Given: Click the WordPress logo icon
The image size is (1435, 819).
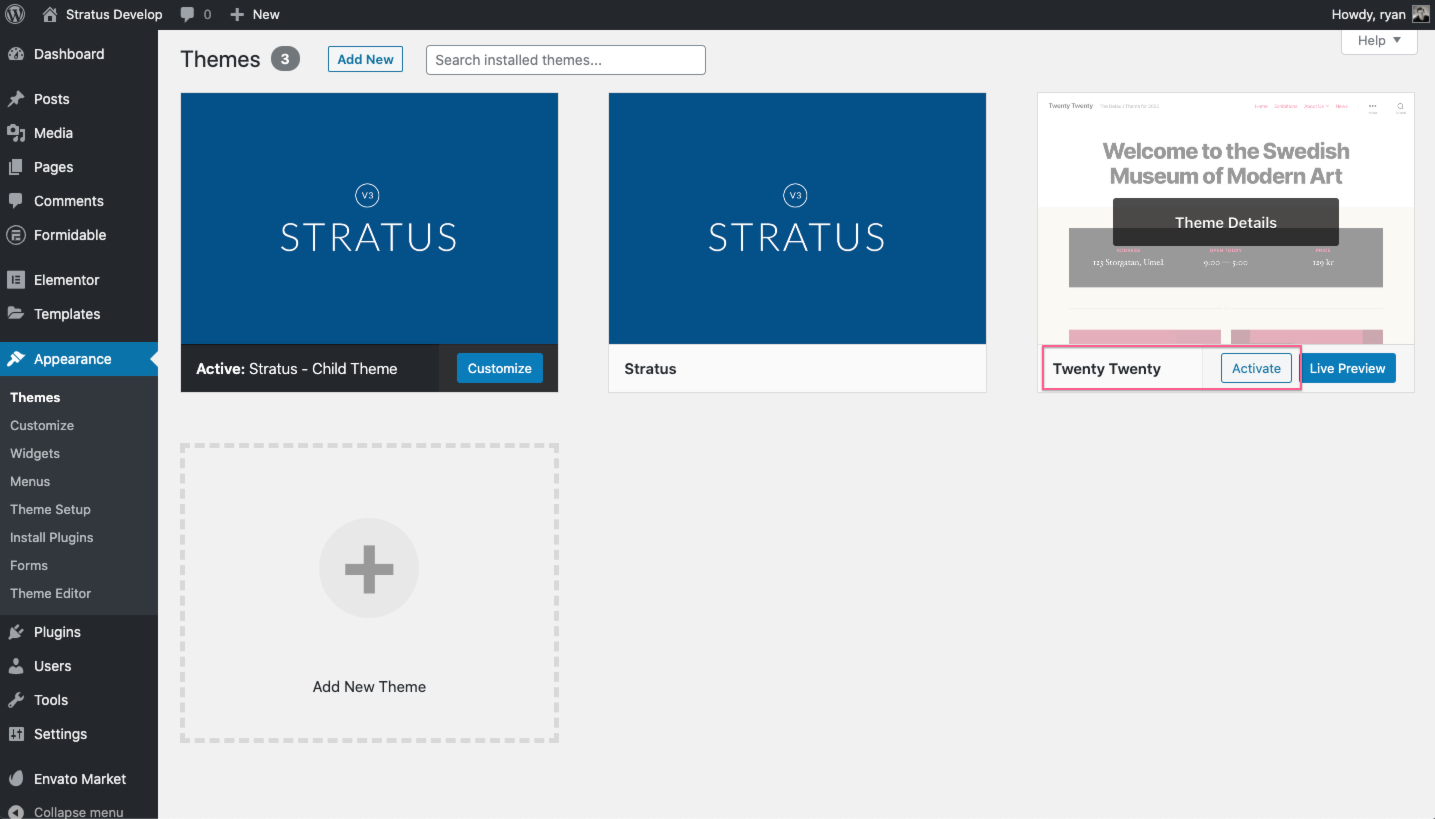Looking at the screenshot, I should pyautogui.click(x=15, y=14).
